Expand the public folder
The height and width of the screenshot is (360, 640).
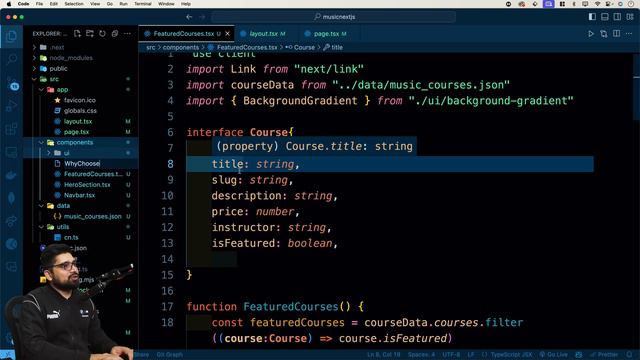[x=35, y=69]
